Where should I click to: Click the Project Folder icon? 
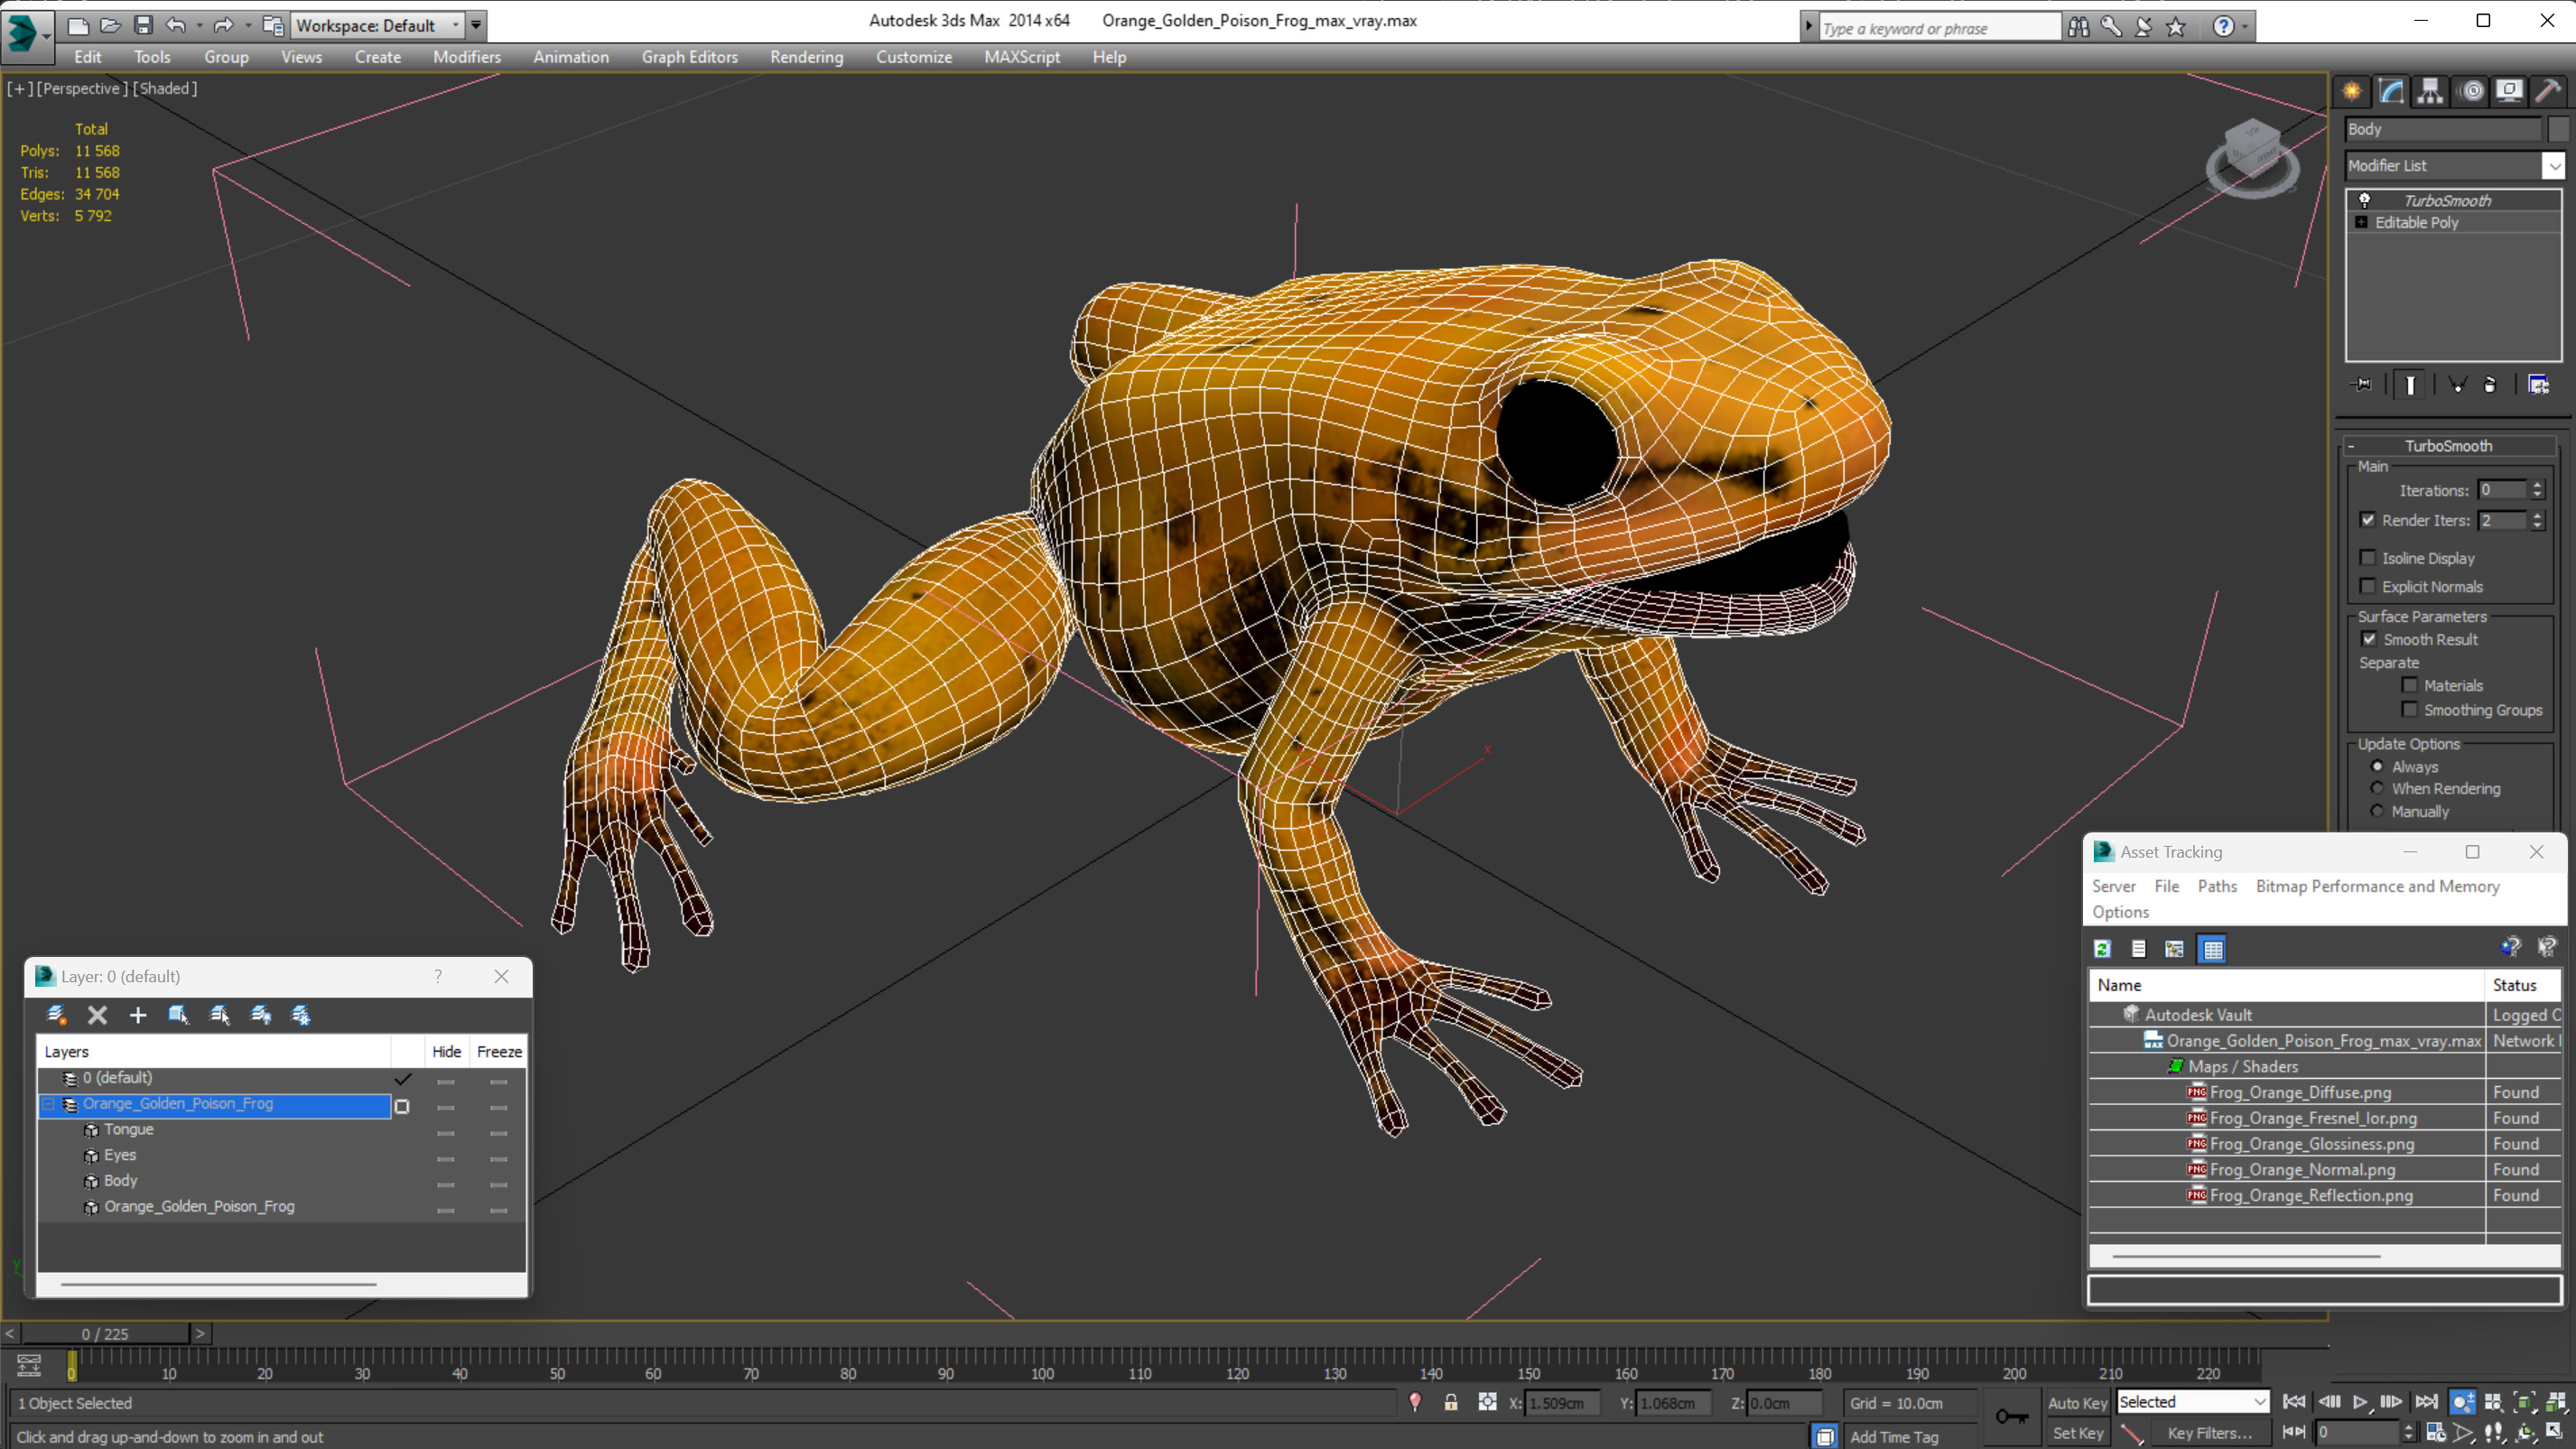272,25
